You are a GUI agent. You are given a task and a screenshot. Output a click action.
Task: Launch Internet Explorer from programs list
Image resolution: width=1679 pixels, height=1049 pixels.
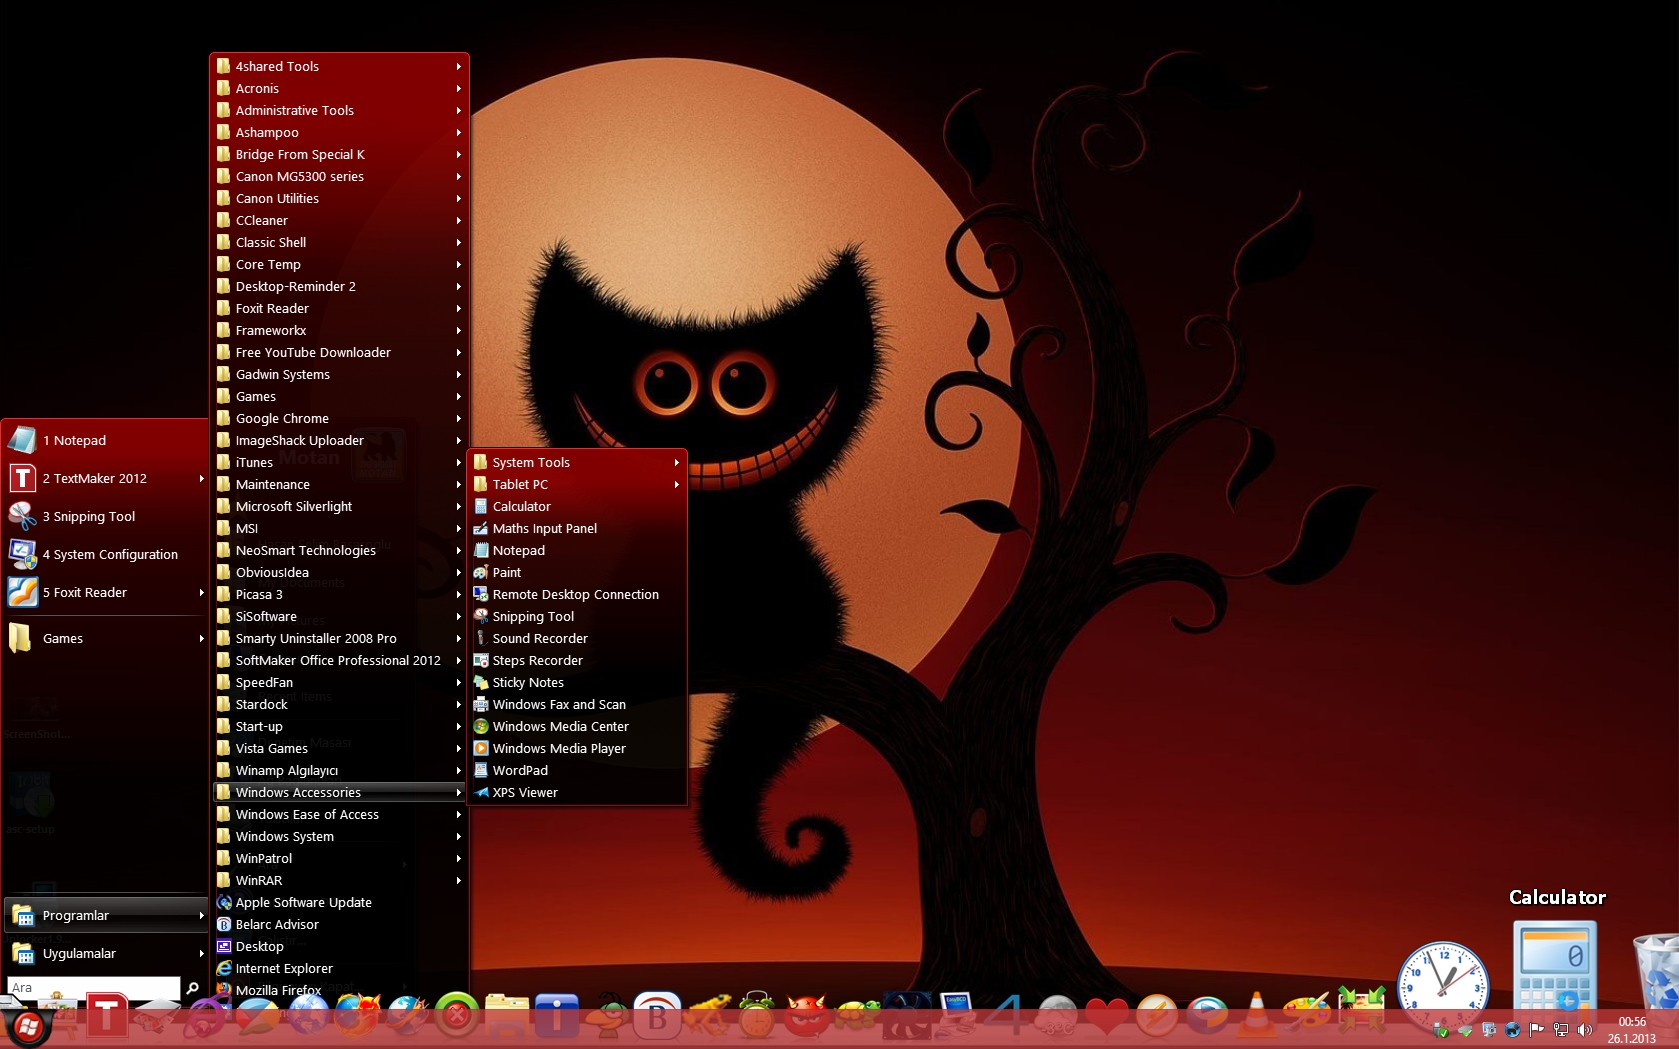(x=340, y=968)
